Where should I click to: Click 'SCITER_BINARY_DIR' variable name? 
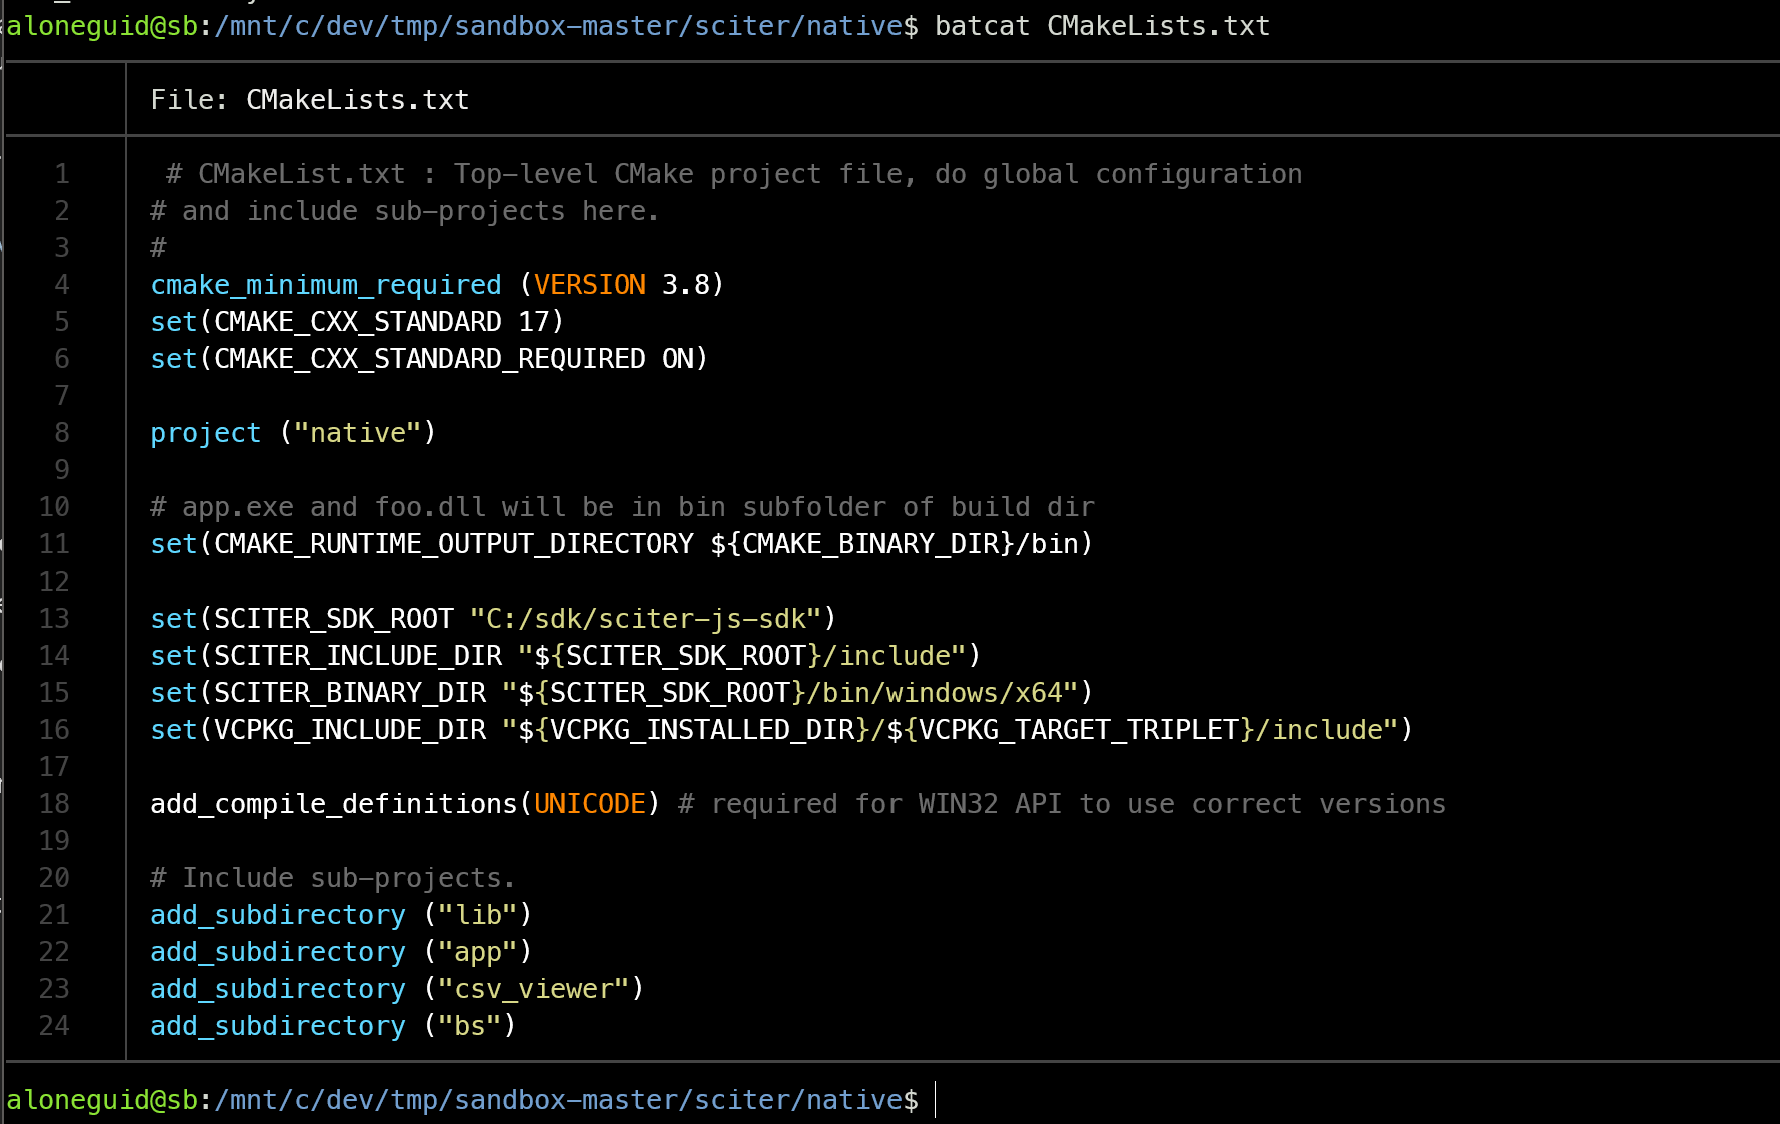pos(350,693)
